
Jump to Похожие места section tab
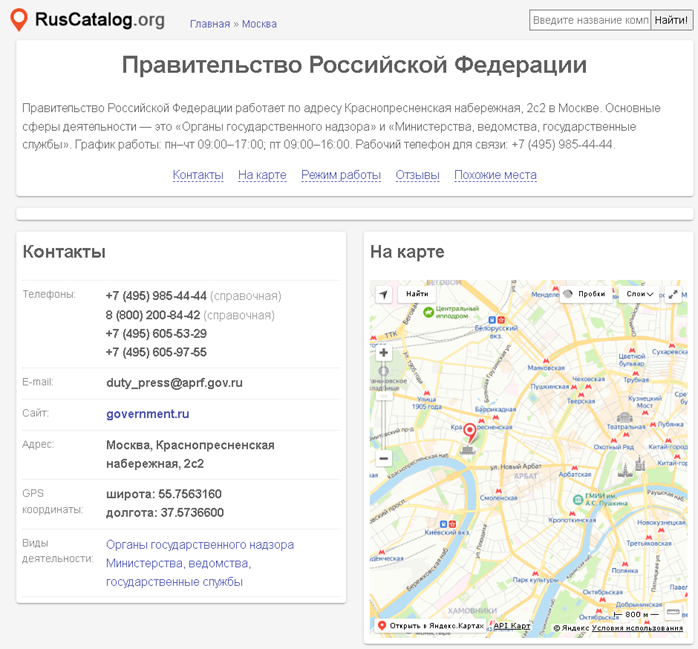pyautogui.click(x=495, y=175)
